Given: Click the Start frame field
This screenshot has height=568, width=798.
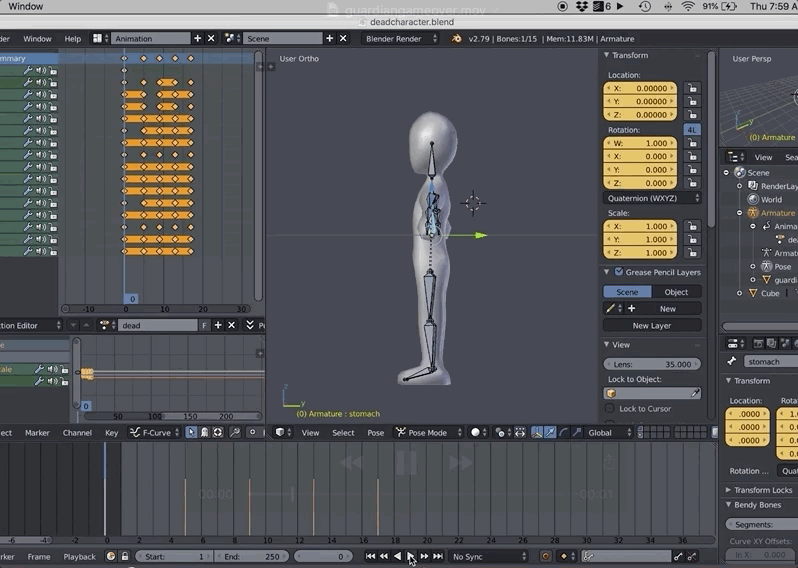Looking at the screenshot, I should (174, 557).
